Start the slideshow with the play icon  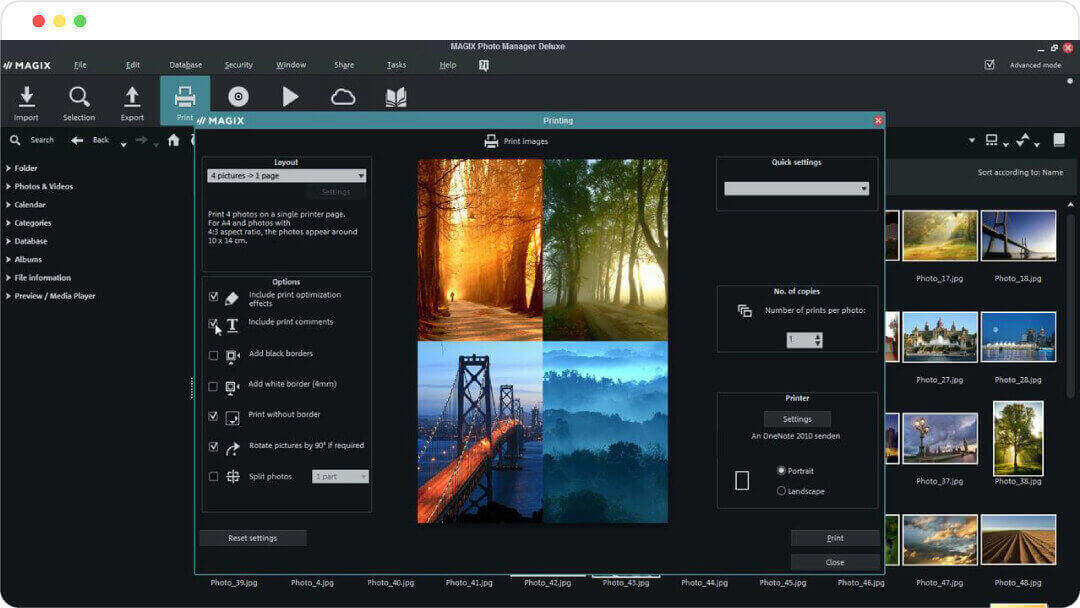291,96
